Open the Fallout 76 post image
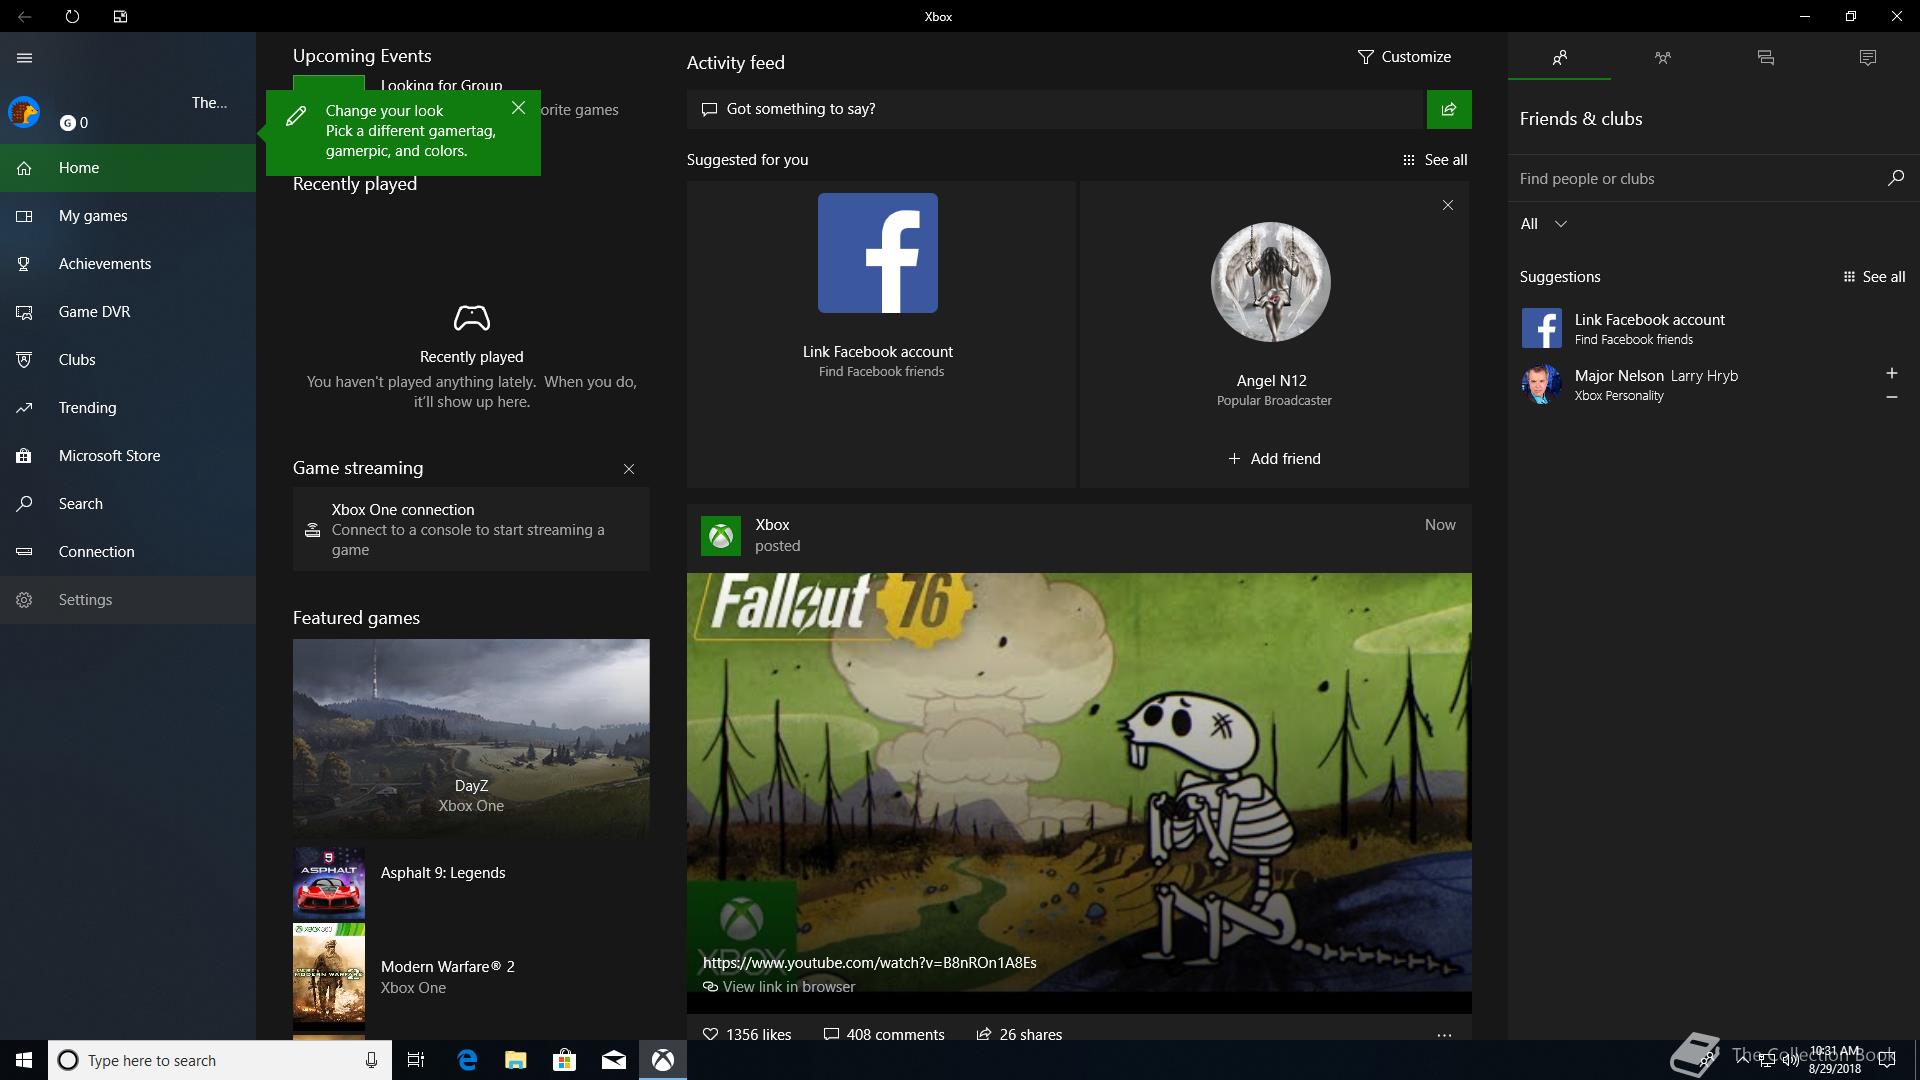Image resolution: width=1920 pixels, height=1080 pixels. [1079, 782]
